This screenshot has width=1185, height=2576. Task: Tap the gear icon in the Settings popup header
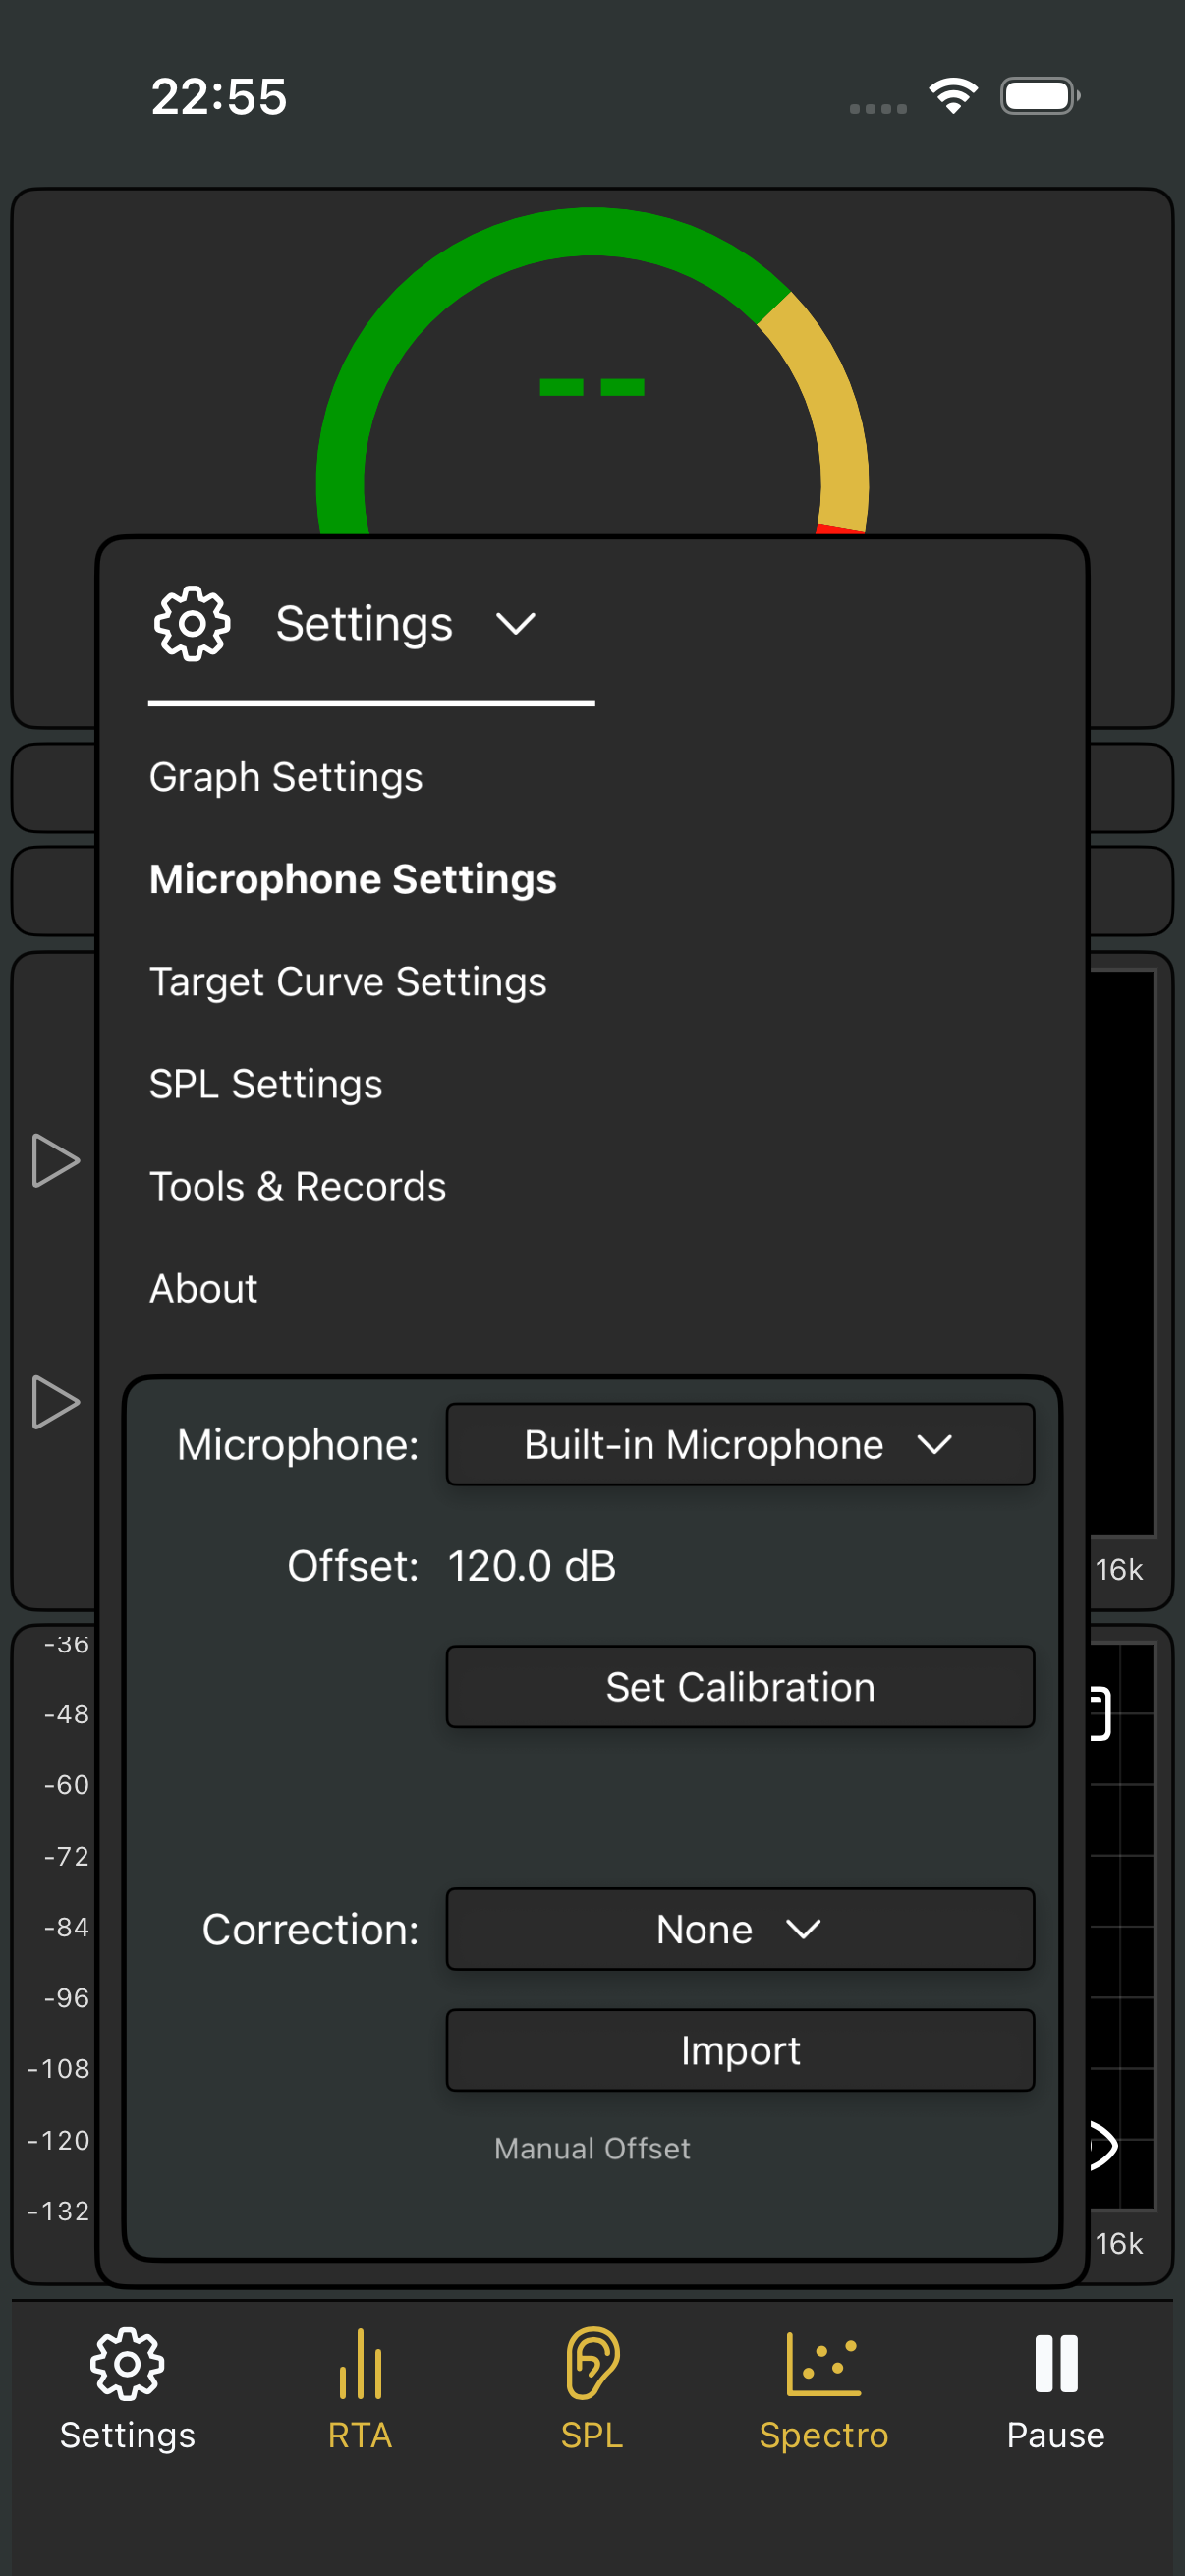point(192,624)
